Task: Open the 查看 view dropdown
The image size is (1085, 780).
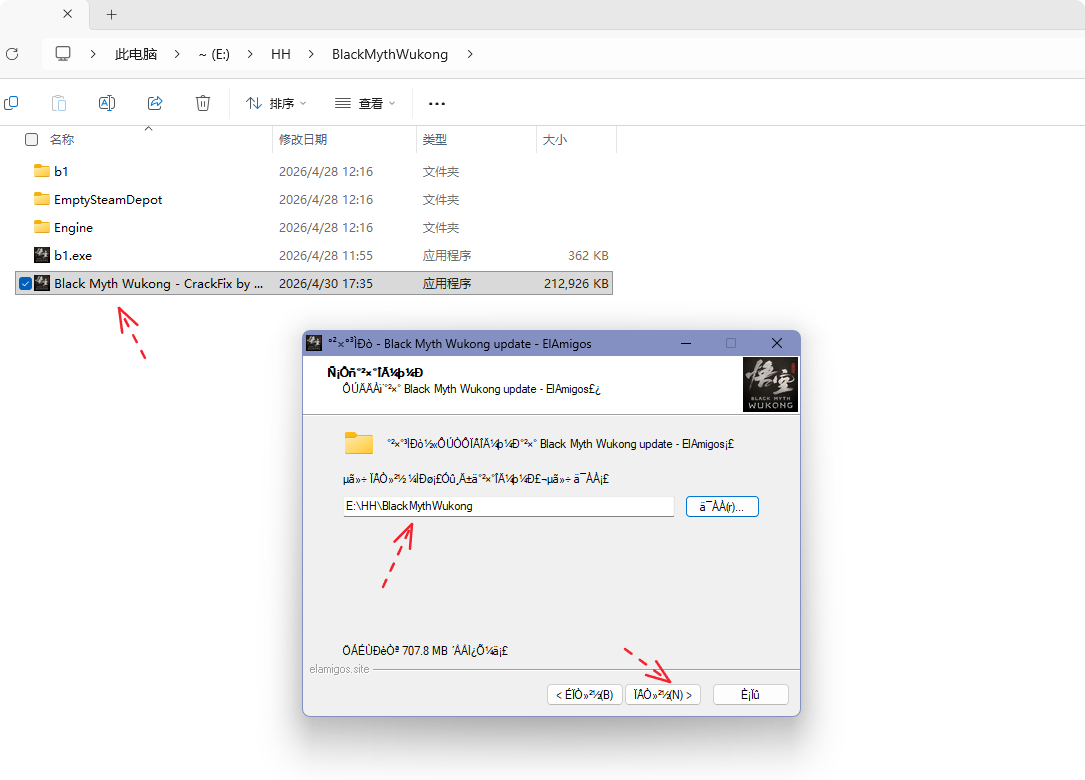Action: 365,104
